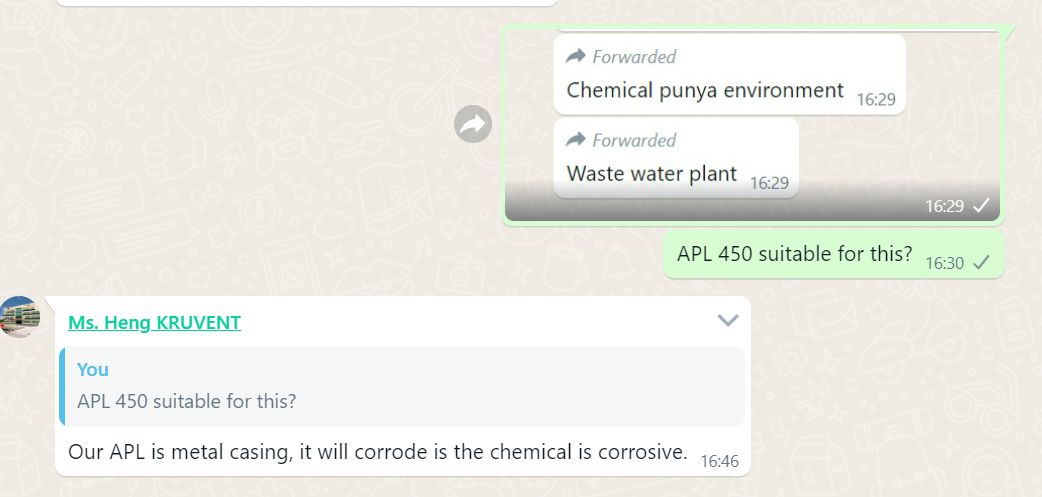Click the round forward-share button beside forwarded messages
This screenshot has height=497, width=1042.
(x=473, y=124)
